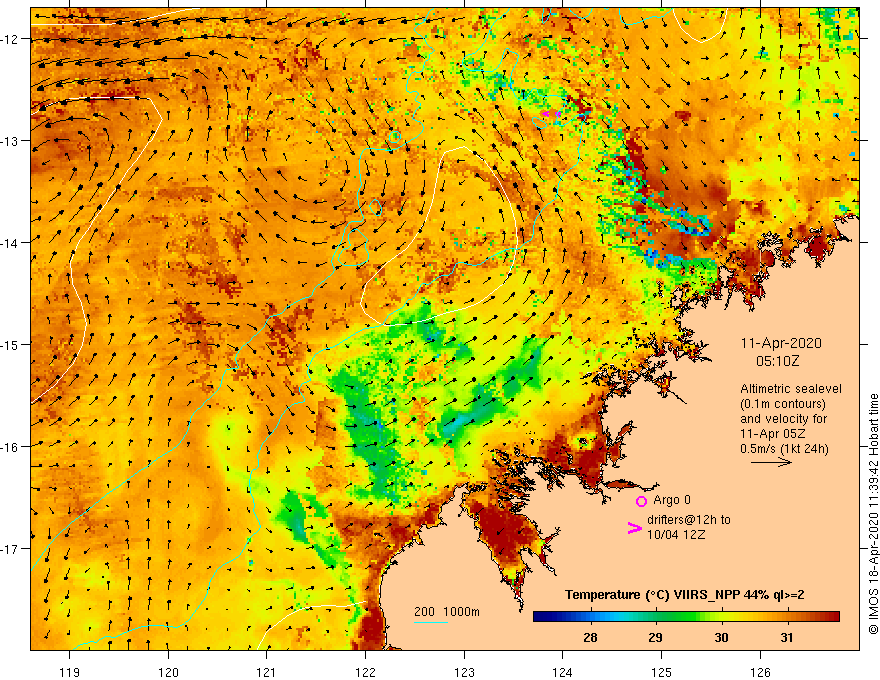Click the color bar label '28'
The width and height of the screenshot is (880, 680).
coord(590,637)
